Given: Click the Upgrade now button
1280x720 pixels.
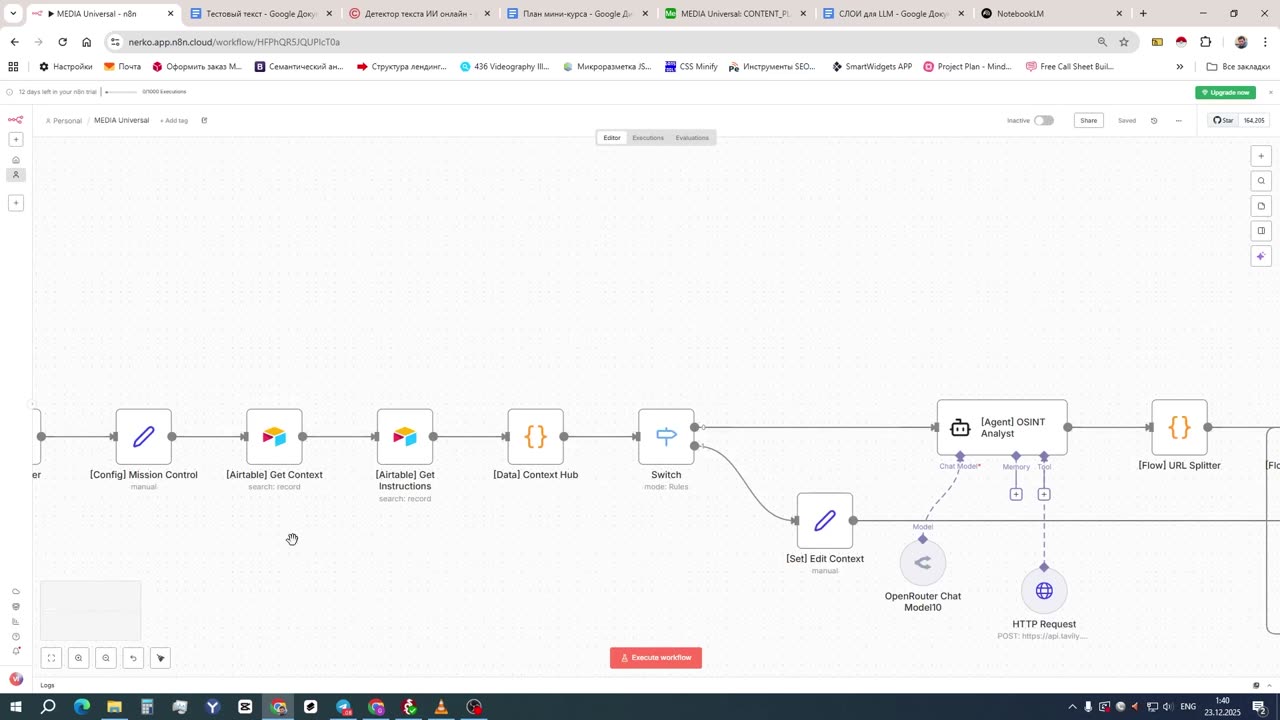Looking at the screenshot, I should coord(1226,92).
